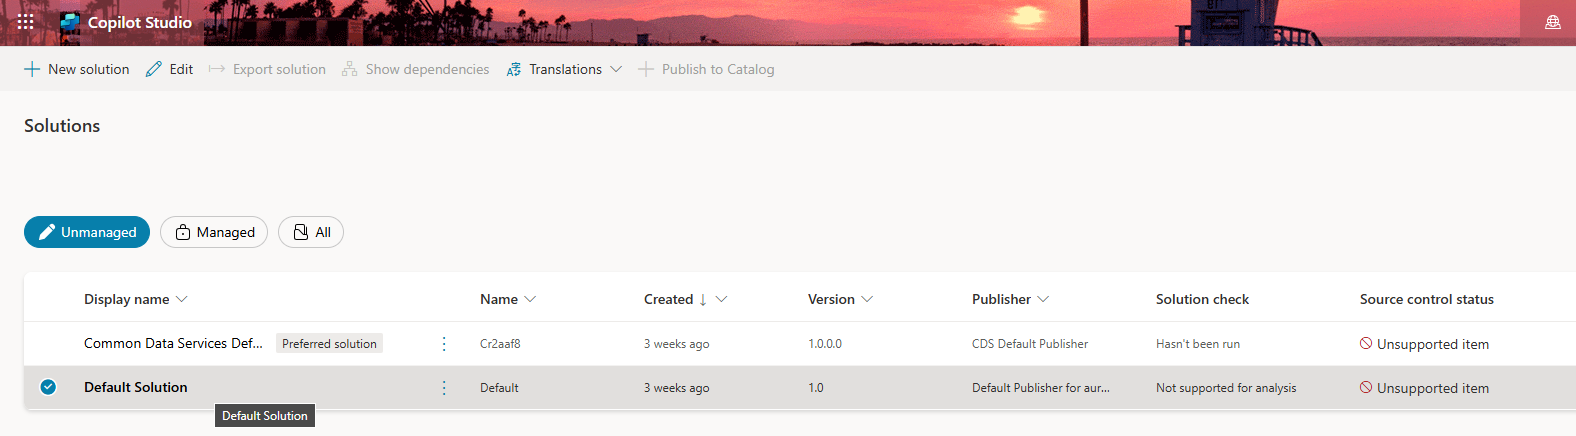The height and width of the screenshot is (436, 1576).
Task: Open the app launcher waffle icon
Action: (x=26, y=22)
